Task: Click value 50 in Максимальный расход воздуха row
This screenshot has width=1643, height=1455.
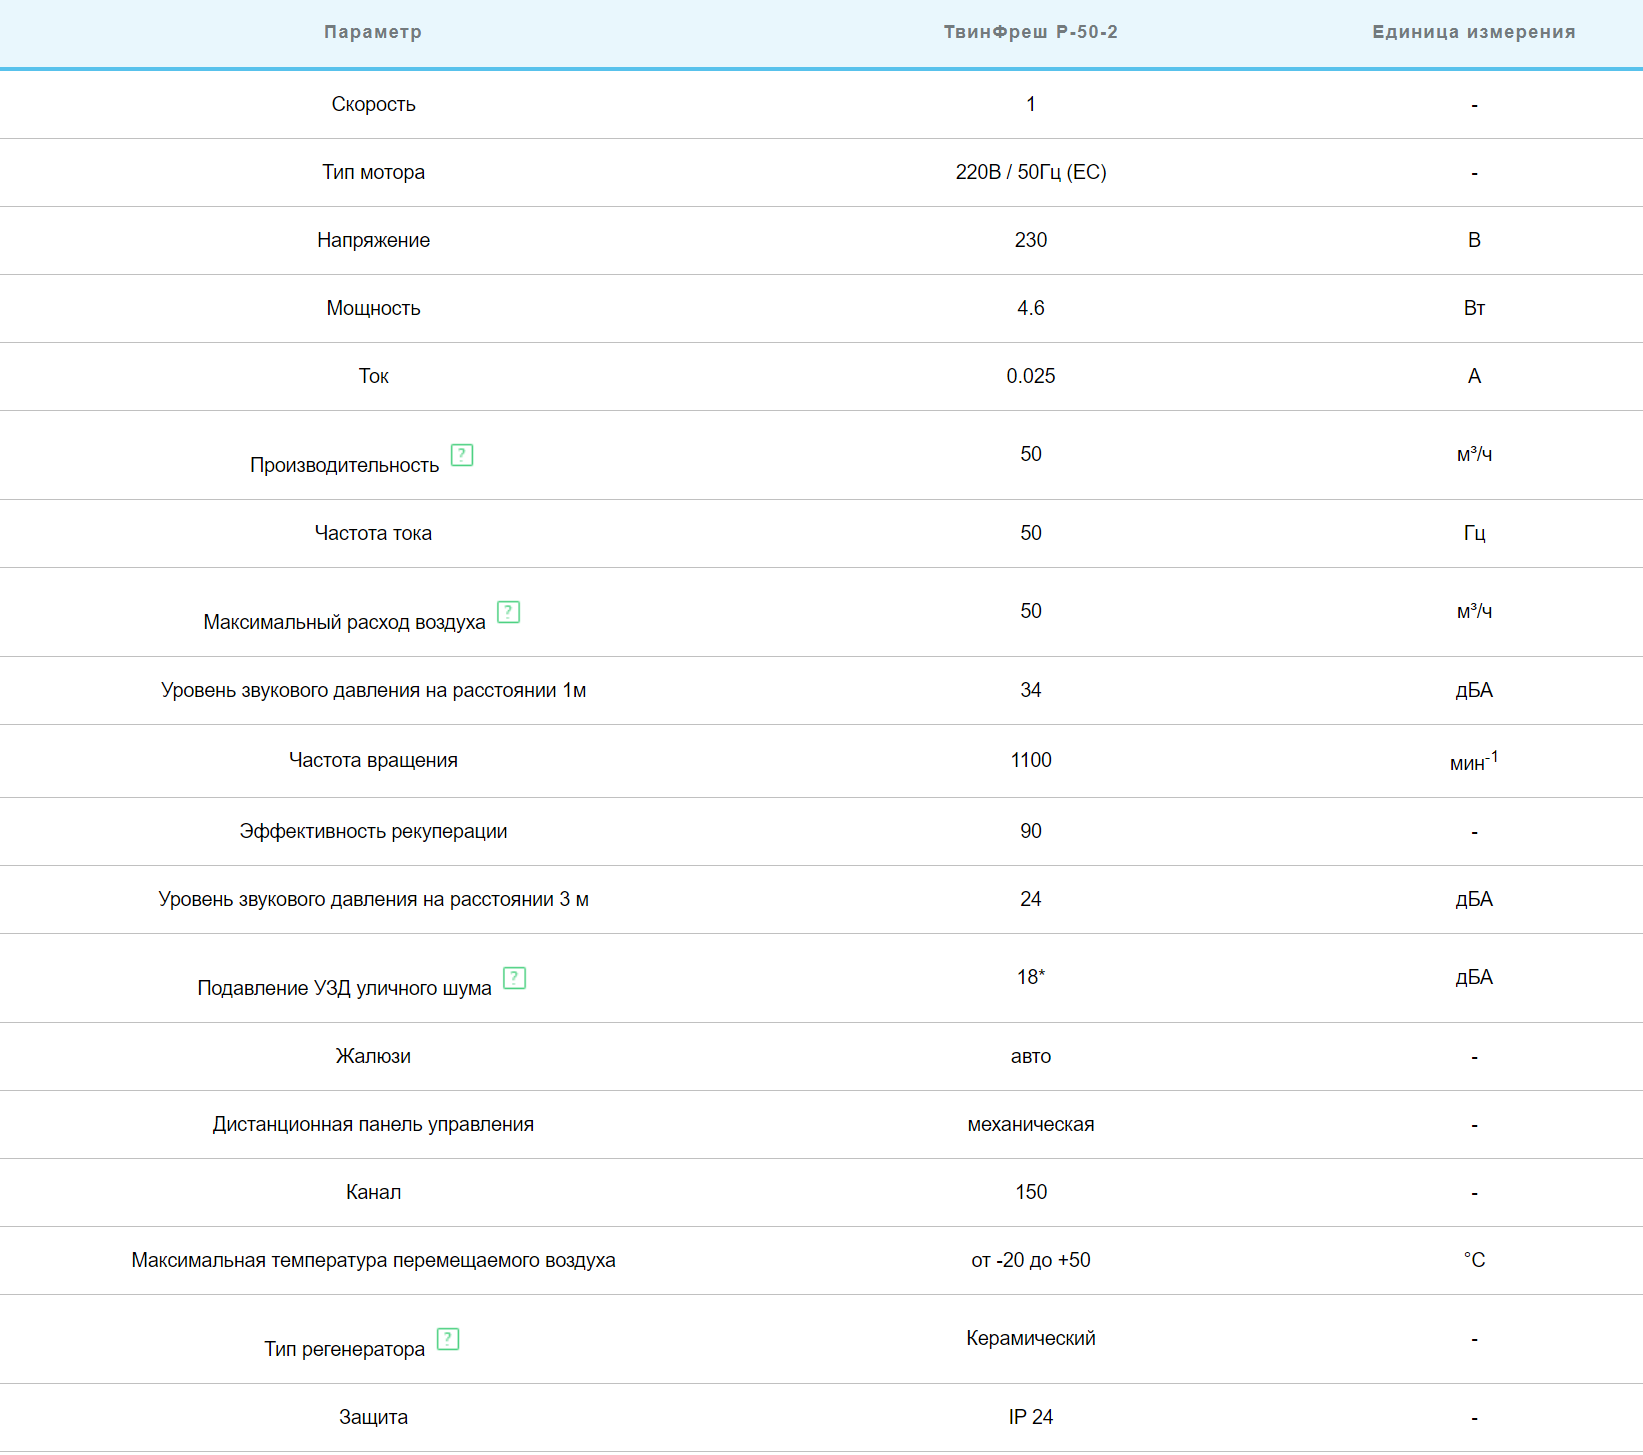Action: pos(1031,611)
